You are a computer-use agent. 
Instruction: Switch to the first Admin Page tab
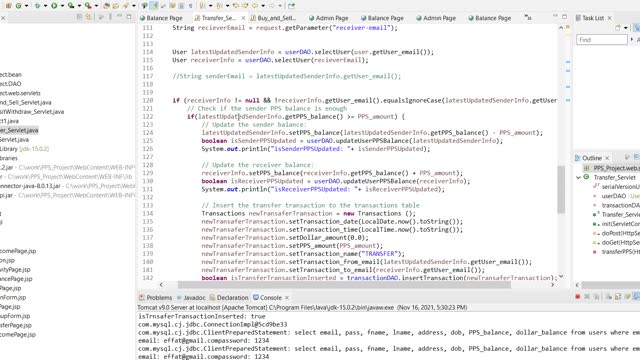coord(329,18)
